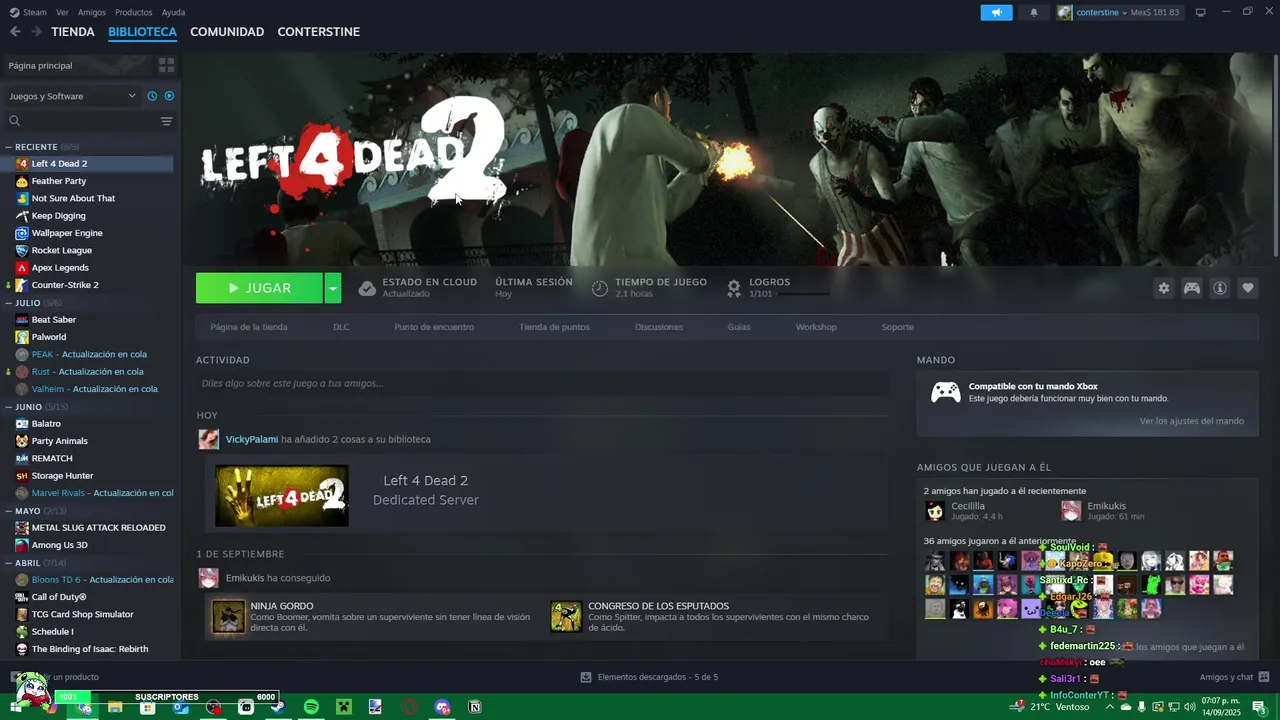Viewport: 1280px width, 720px height.
Task: Add Left 4 Dead 2 to favorites heart
Action: pos(1248,288)
